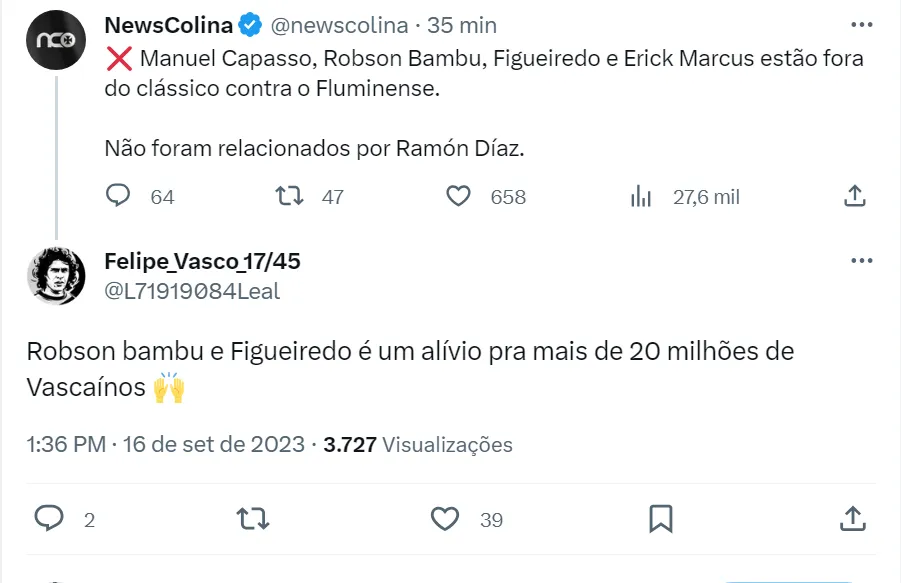Screen dimensions: 902x583
Task: Open more options for Felipe_Vasco tweet
Action: click(x=860, y=261)
